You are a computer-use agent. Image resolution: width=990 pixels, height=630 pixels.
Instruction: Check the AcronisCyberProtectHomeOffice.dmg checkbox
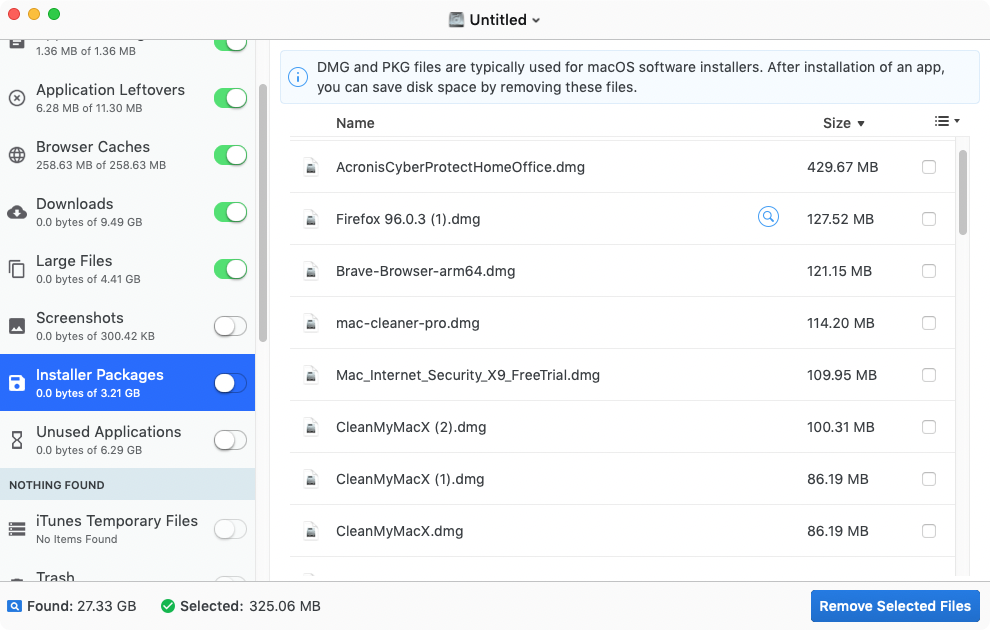[929, 167]
